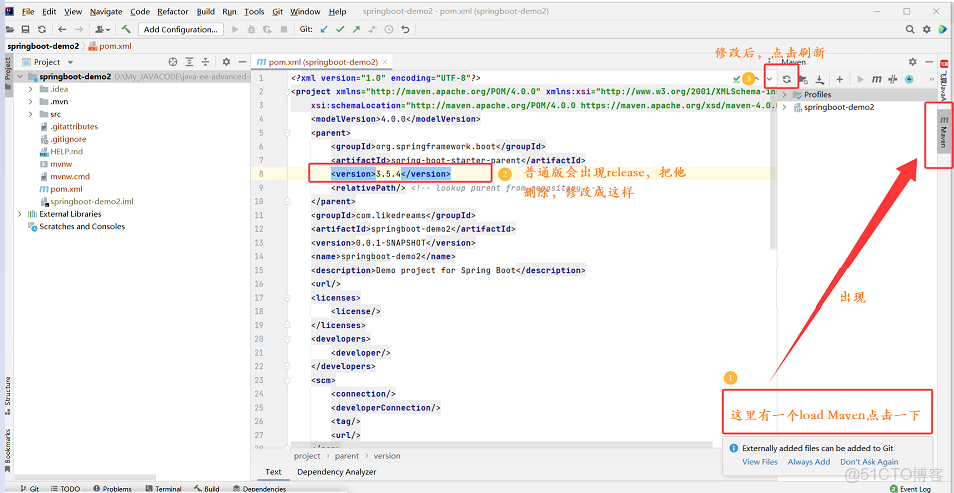Click Git Commit green checkmark
This screenshot has width=954, height=493.
coord(340,29)
